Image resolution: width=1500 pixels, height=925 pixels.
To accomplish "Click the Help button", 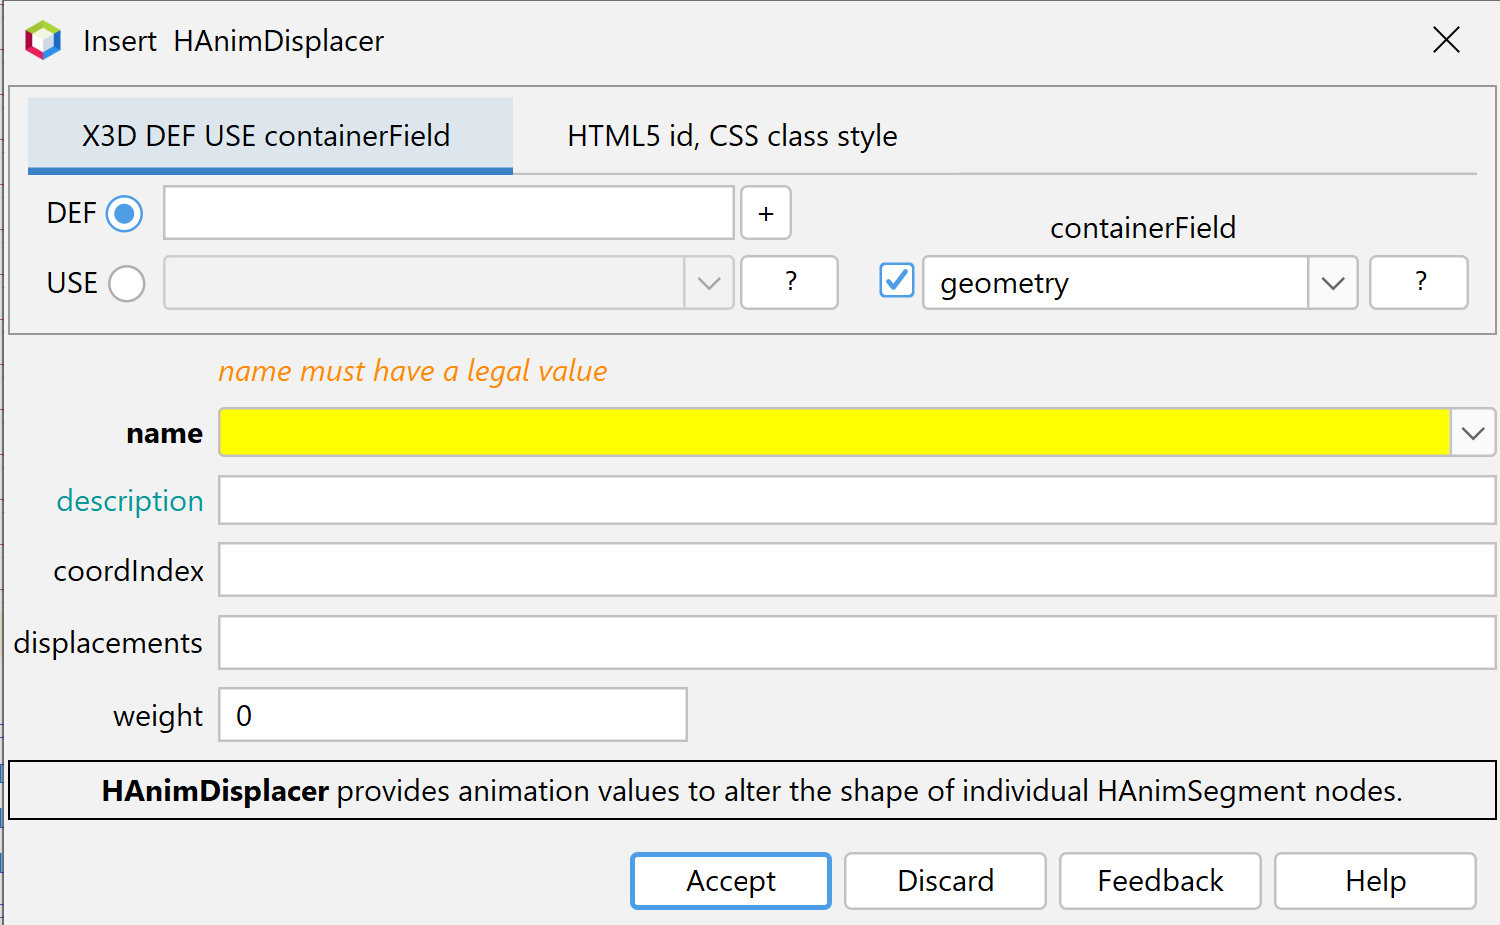I will pos(1375,881).
